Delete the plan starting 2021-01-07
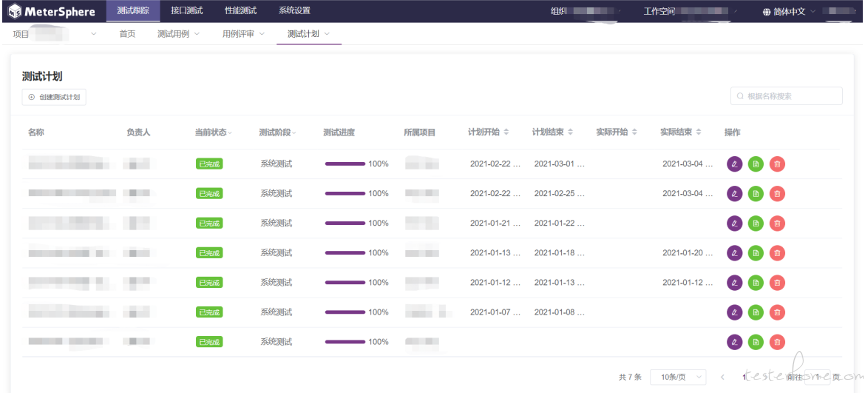 coord(777,312)
